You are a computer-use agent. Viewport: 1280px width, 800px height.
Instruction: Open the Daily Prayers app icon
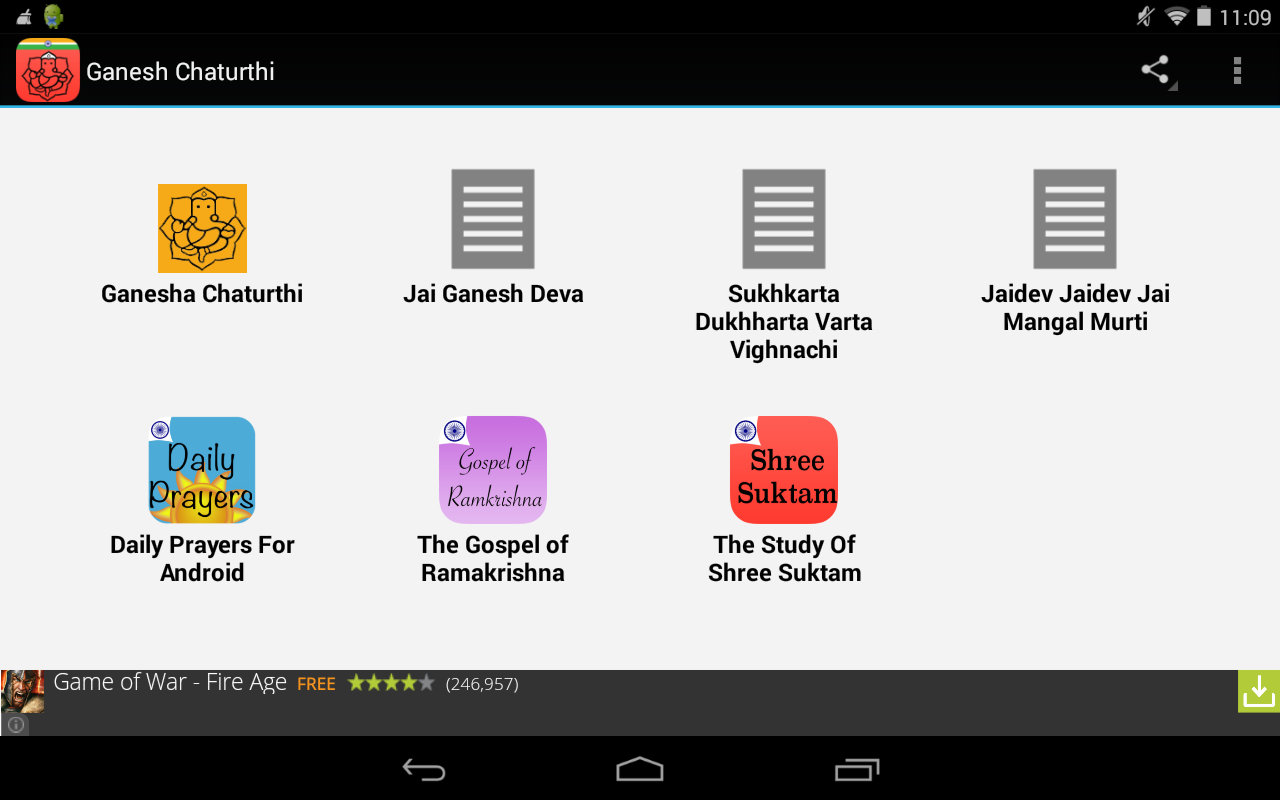point(202,470)
